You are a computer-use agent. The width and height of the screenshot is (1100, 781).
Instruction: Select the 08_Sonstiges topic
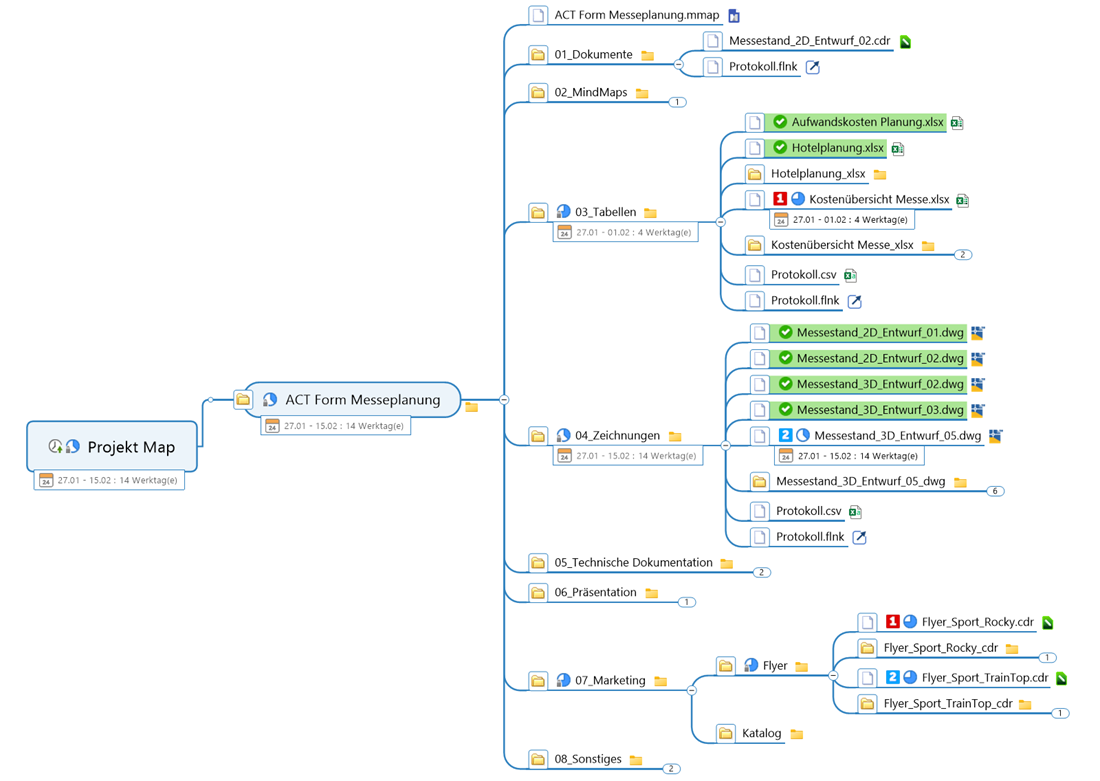588,759
